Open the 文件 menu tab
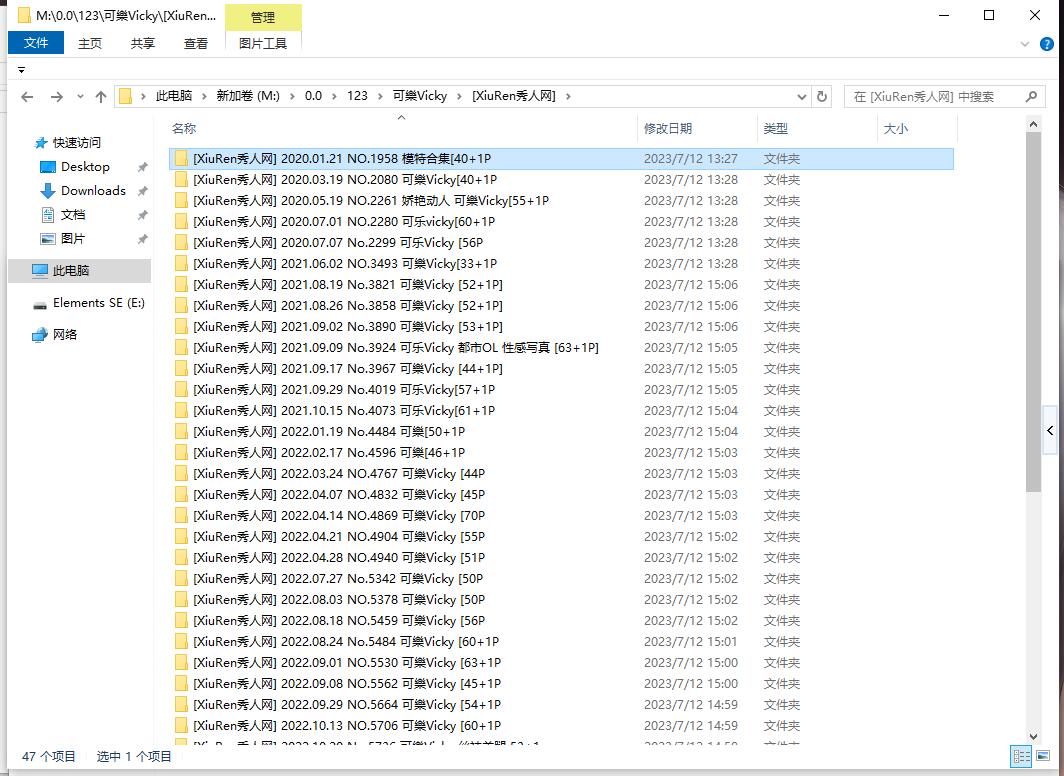1064x776 pixels. pyautogui.click(x=36, y=43)
